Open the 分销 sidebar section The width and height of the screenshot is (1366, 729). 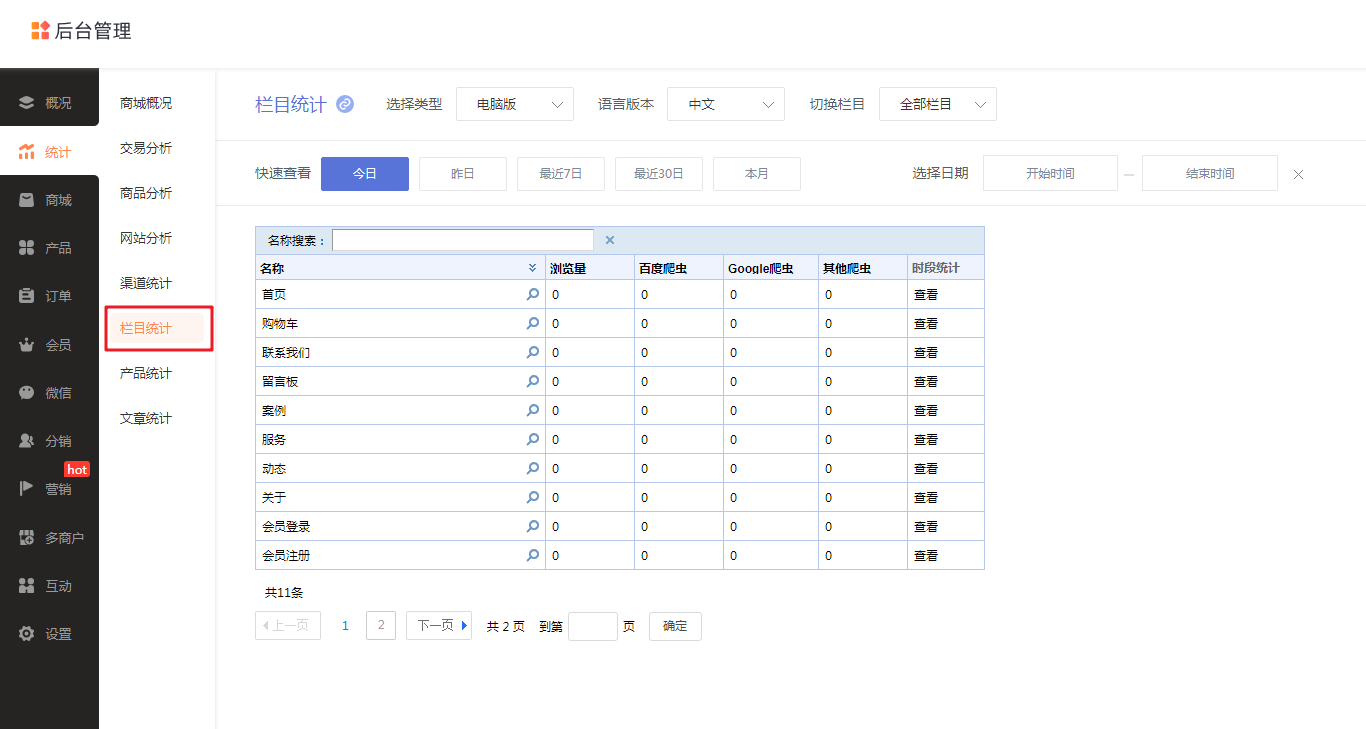point(49,441)
